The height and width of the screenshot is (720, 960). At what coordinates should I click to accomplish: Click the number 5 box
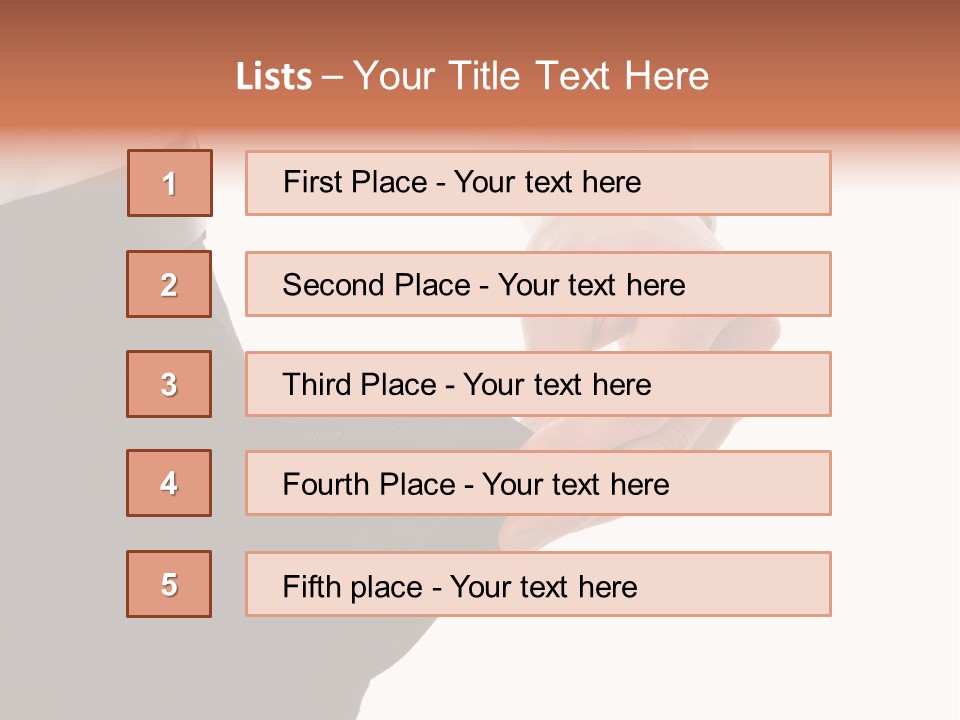(x=169, y=584)
